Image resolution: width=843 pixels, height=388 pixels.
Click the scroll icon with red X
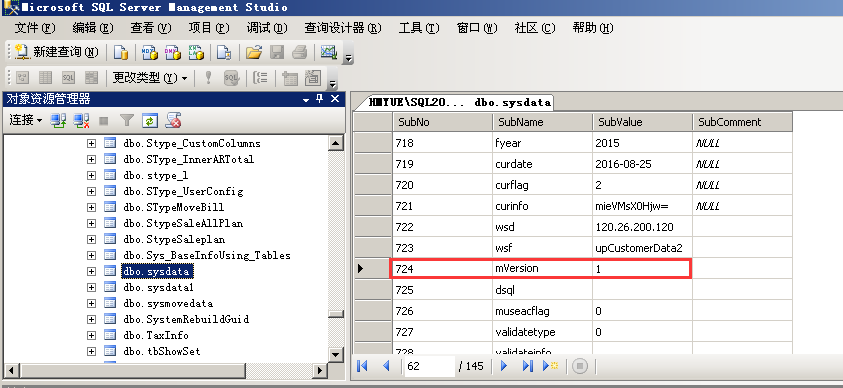tap(173, 120)
